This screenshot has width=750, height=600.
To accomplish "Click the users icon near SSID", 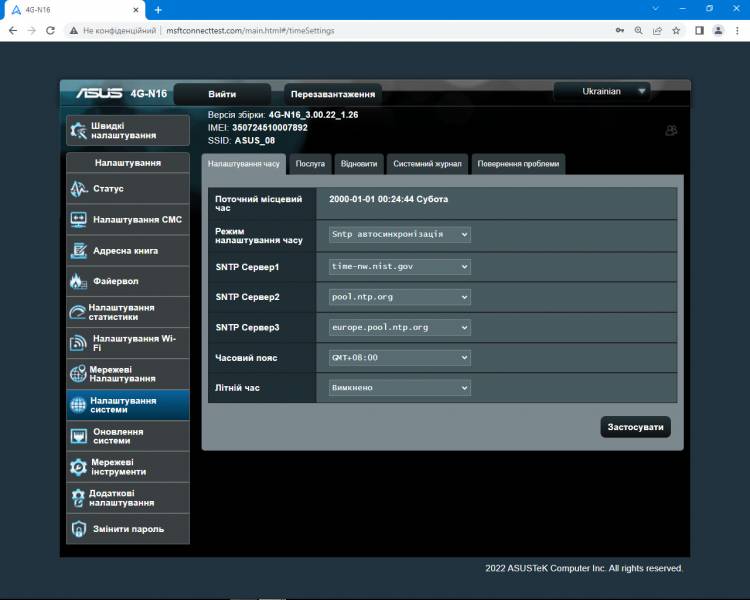I will click(671, 130).
